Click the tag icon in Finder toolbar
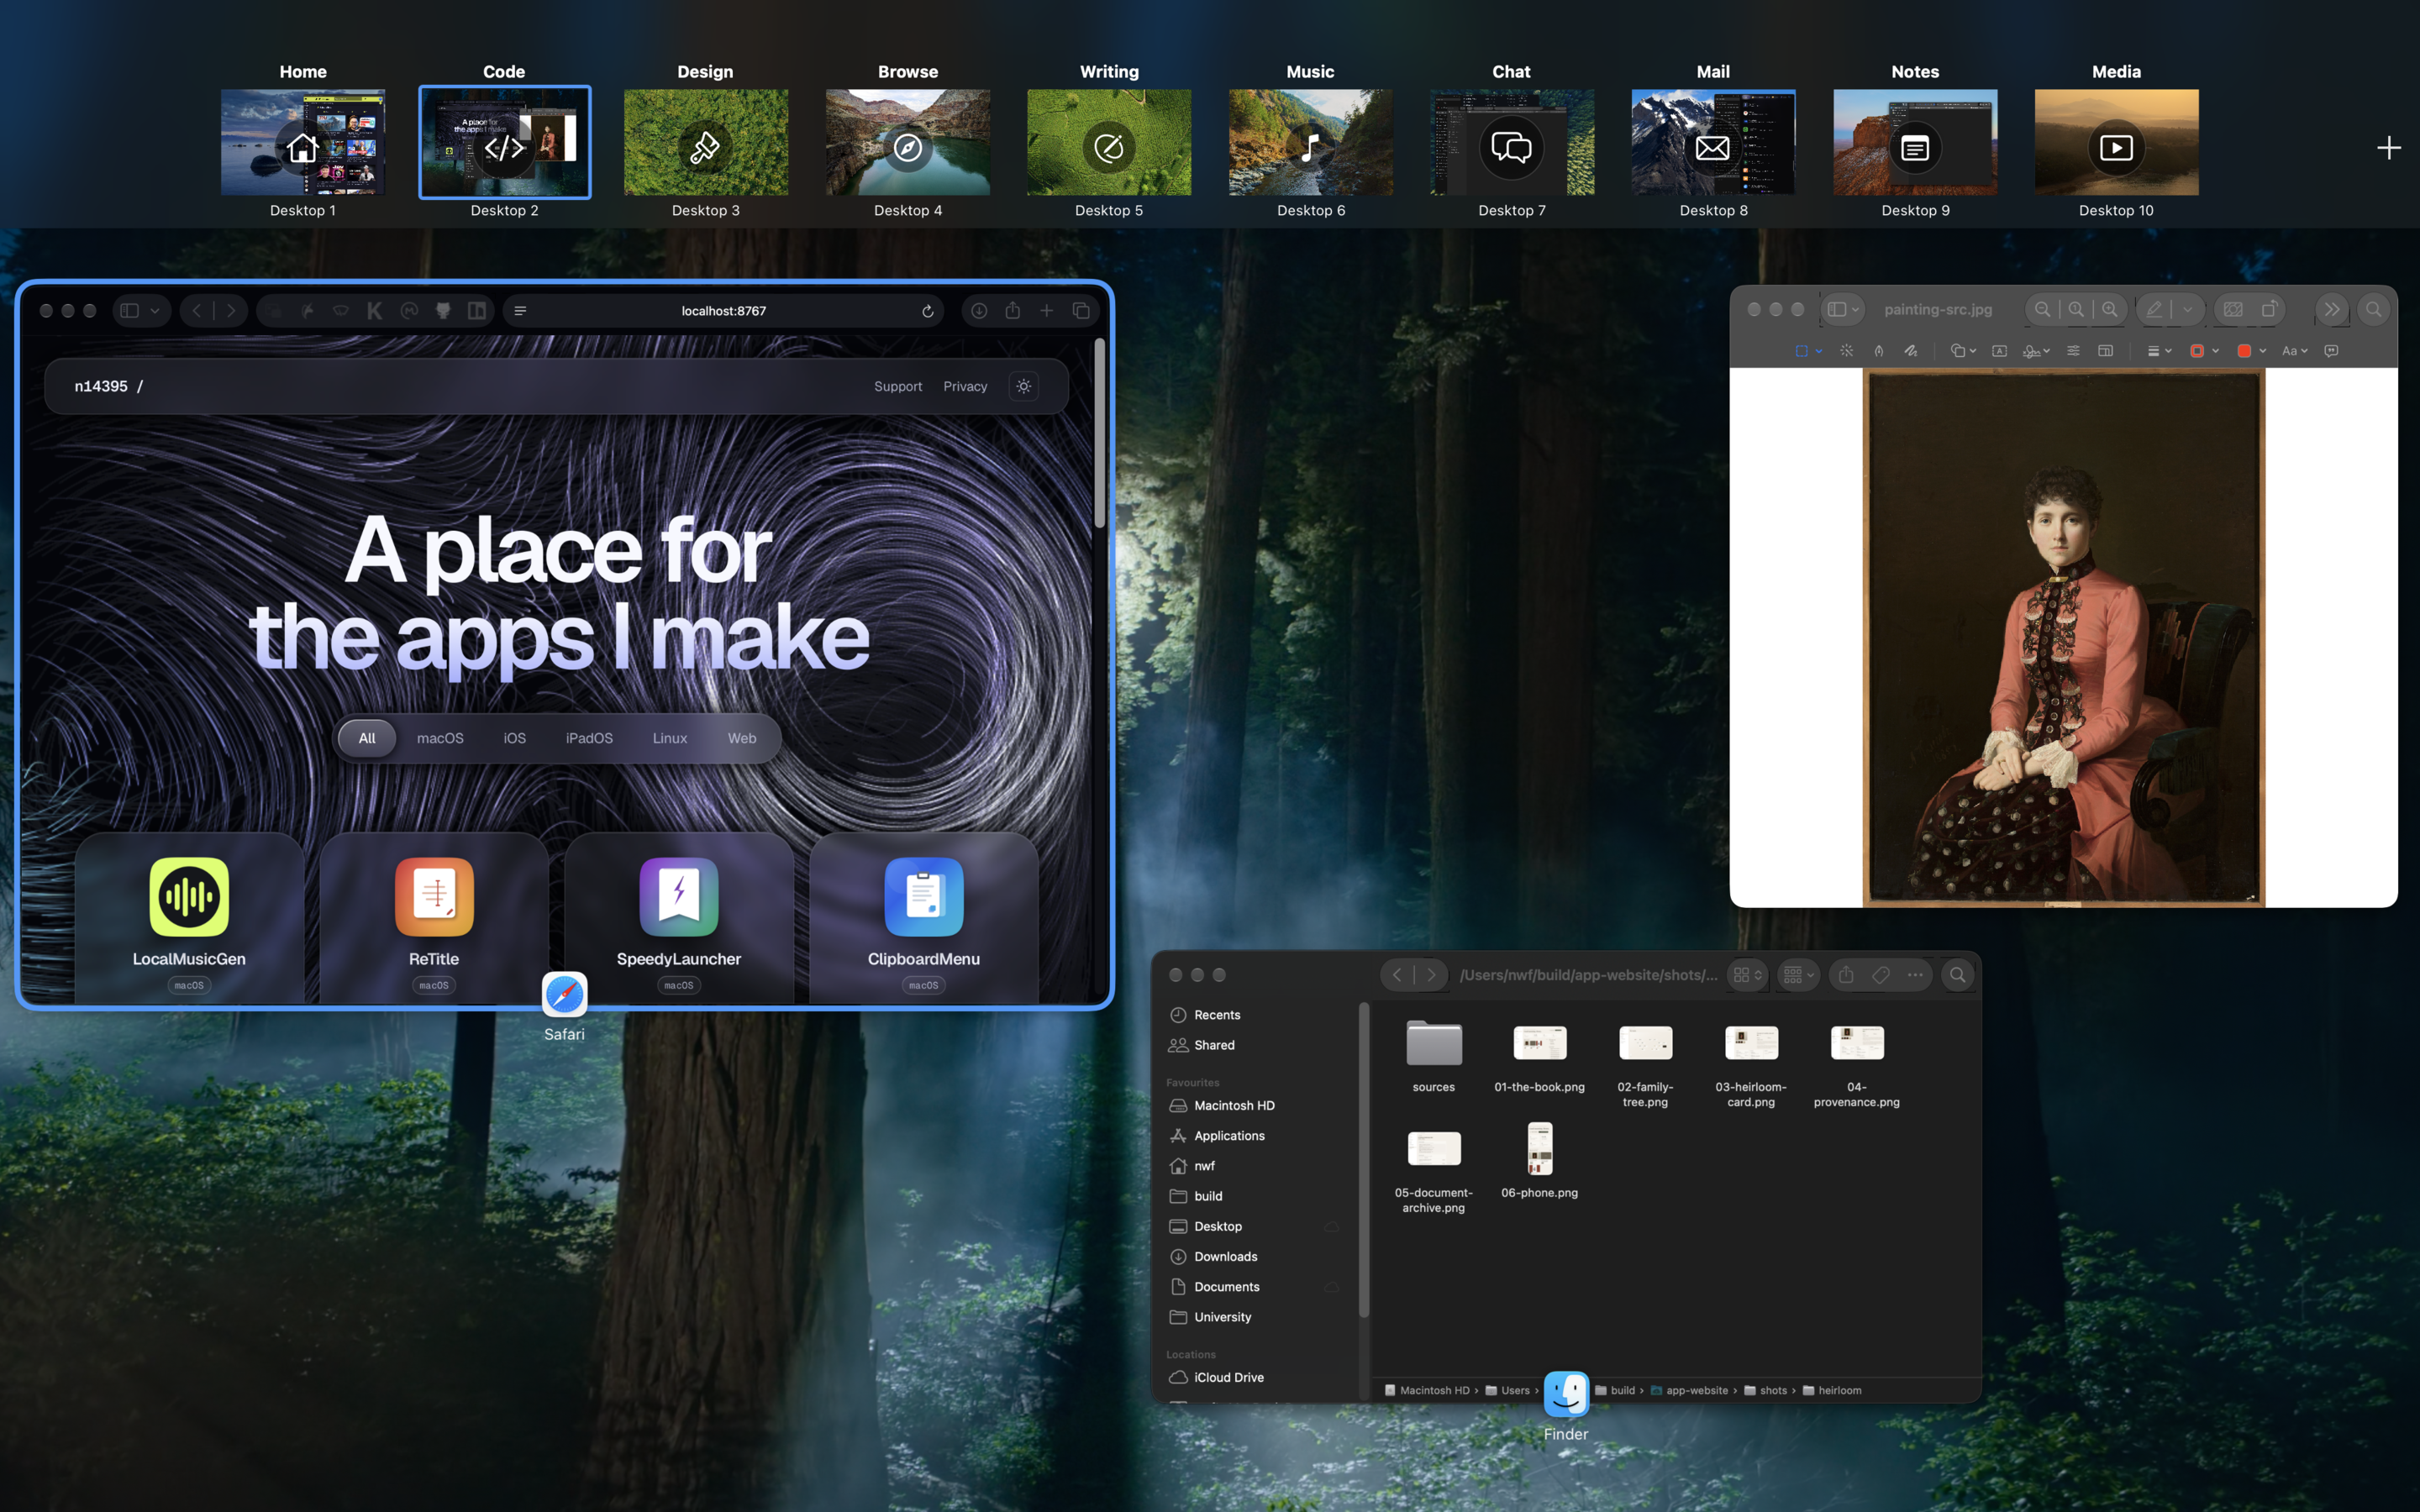 coord(1880,975)
